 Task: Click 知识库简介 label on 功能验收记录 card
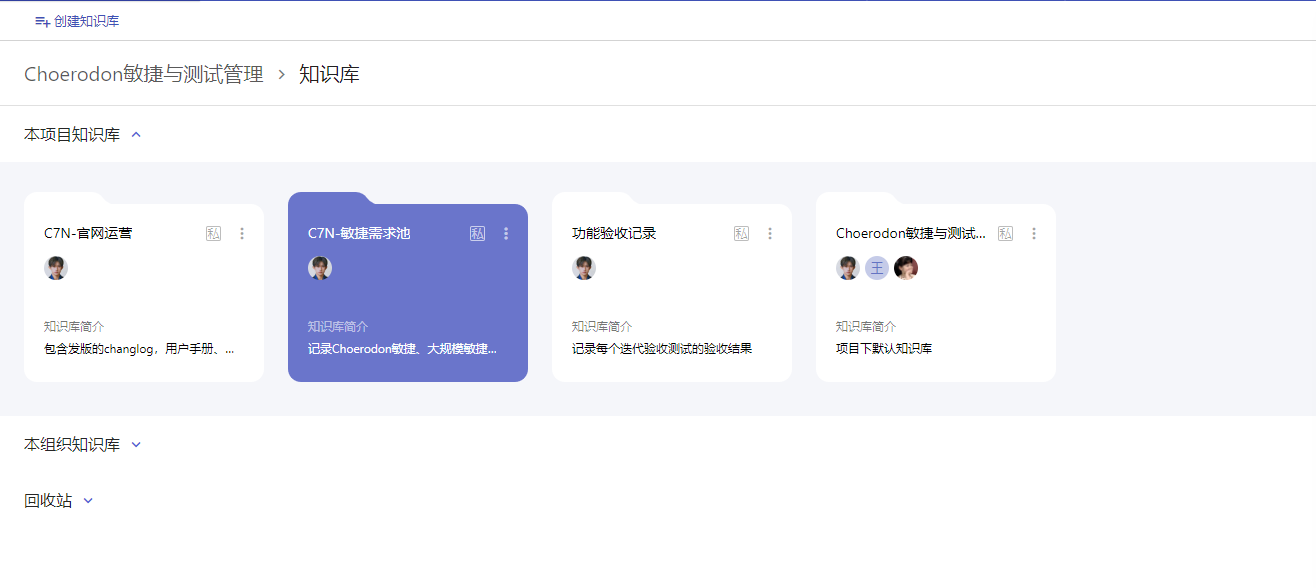602,327
